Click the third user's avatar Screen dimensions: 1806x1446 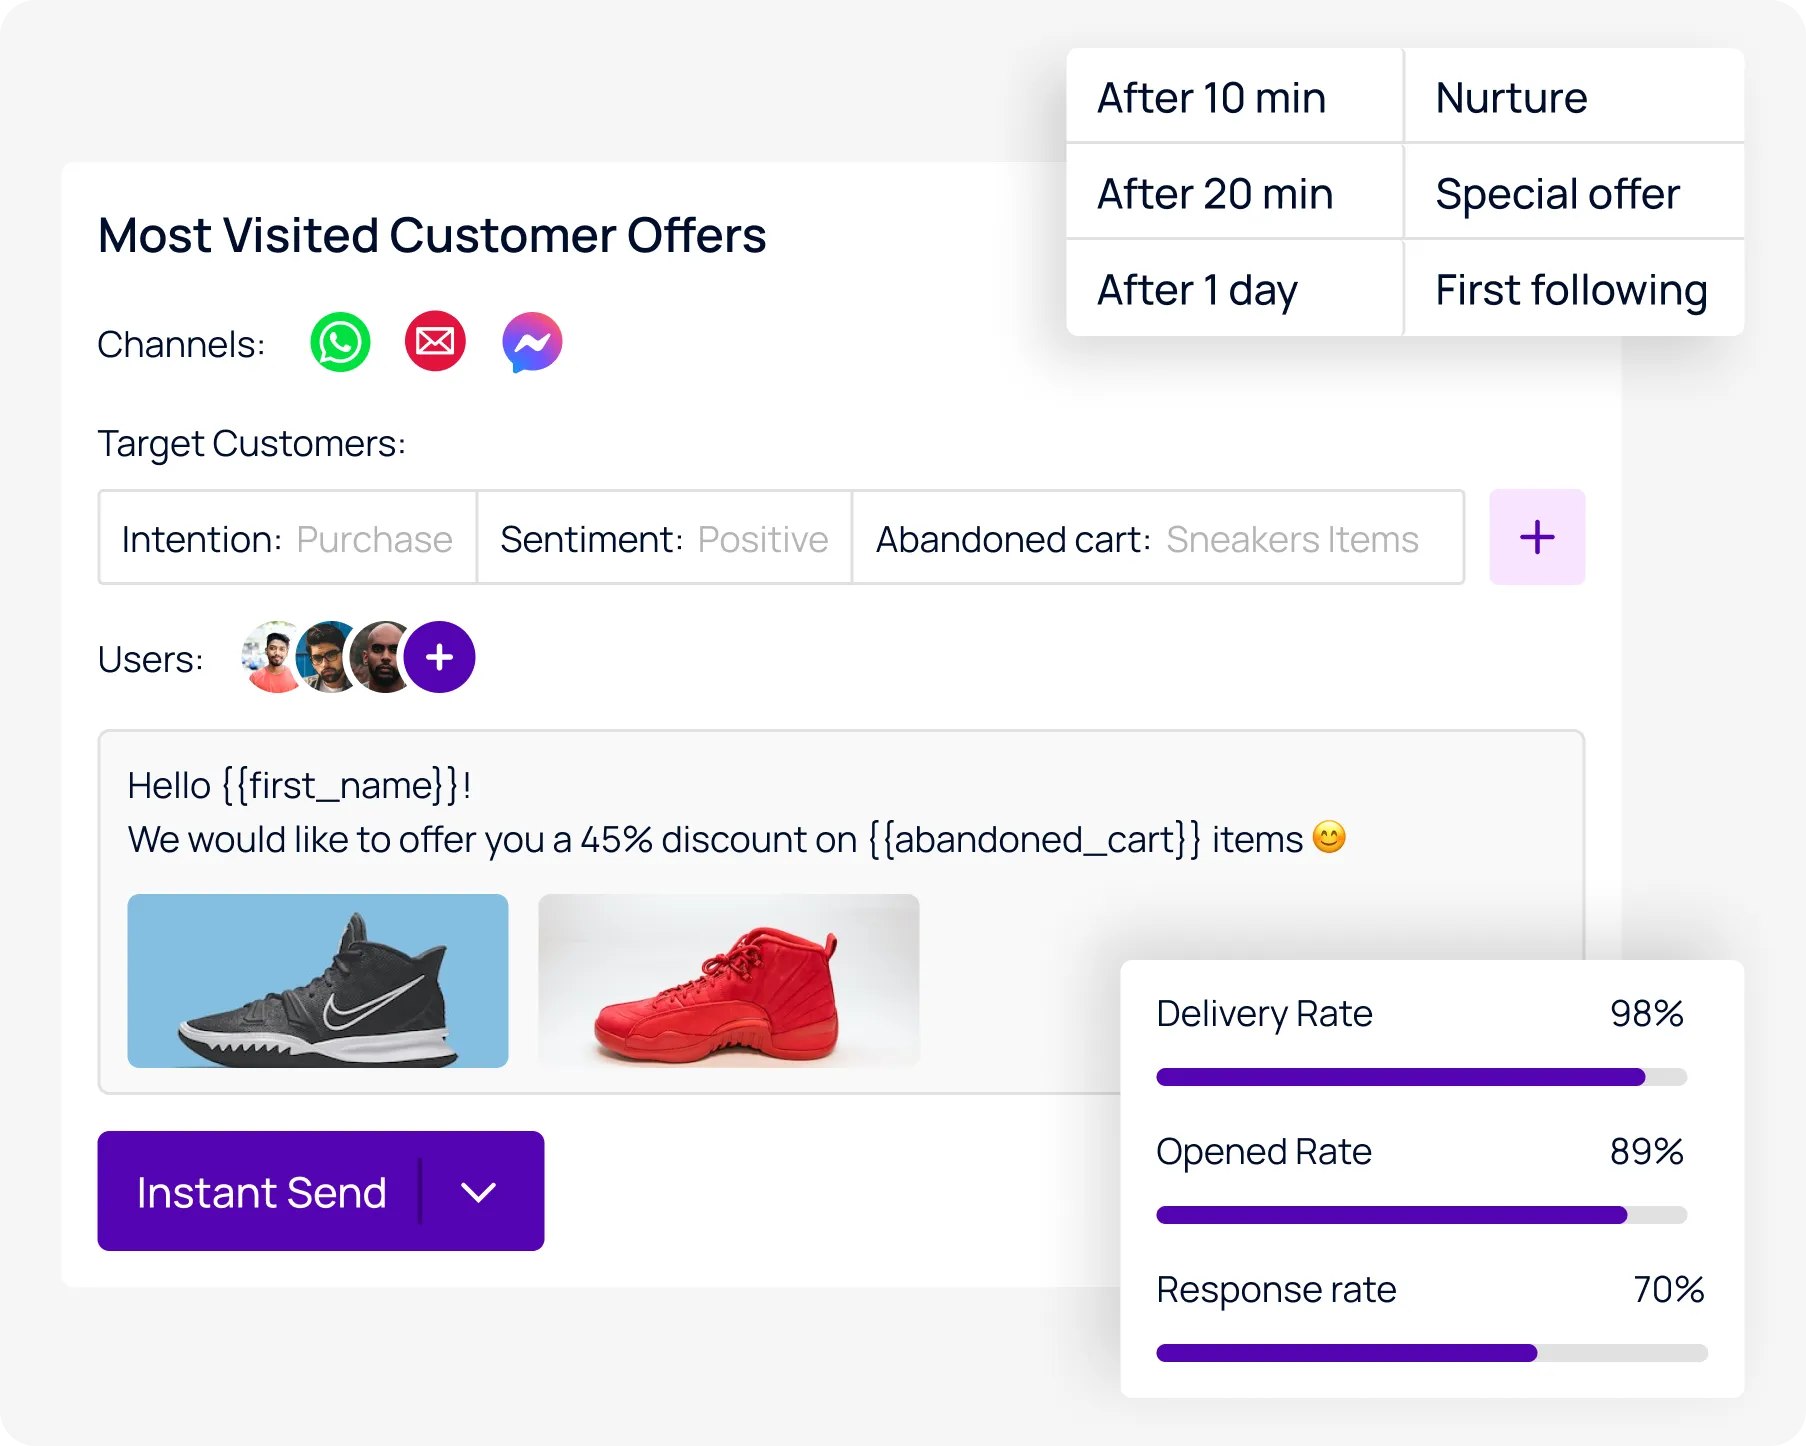[377, 657]
